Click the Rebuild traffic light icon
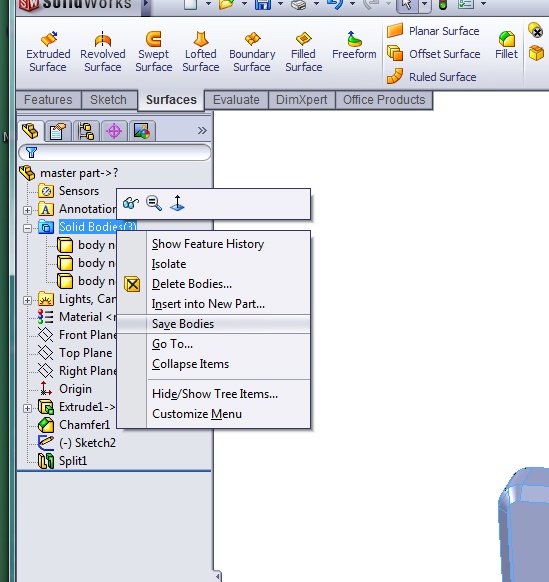 pyautogui.click(x=443, y=4)
